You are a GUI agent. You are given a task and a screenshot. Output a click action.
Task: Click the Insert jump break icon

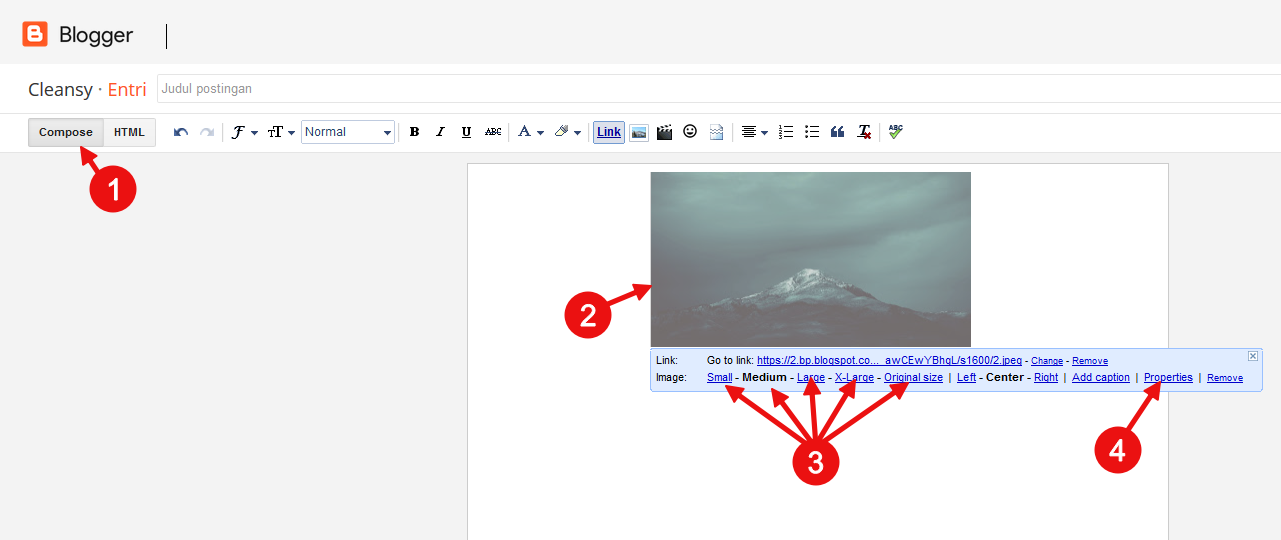pyautogui.click(x=716, y=132)
